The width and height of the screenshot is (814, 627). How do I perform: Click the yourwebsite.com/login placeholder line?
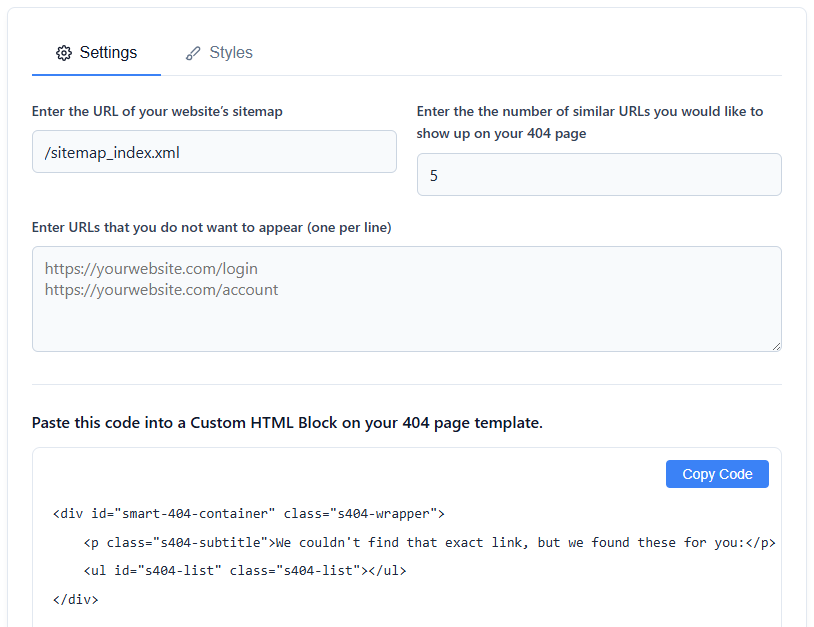coord(151,269)
